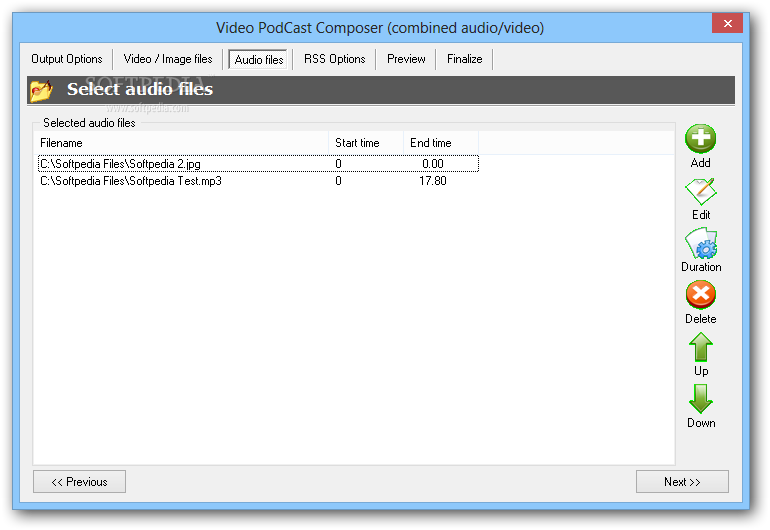Image resolution: width=770 pixels, height=530 pixels.
Task: Click the << Previous button
Action: pyautogui.click(x=79, y=481)
